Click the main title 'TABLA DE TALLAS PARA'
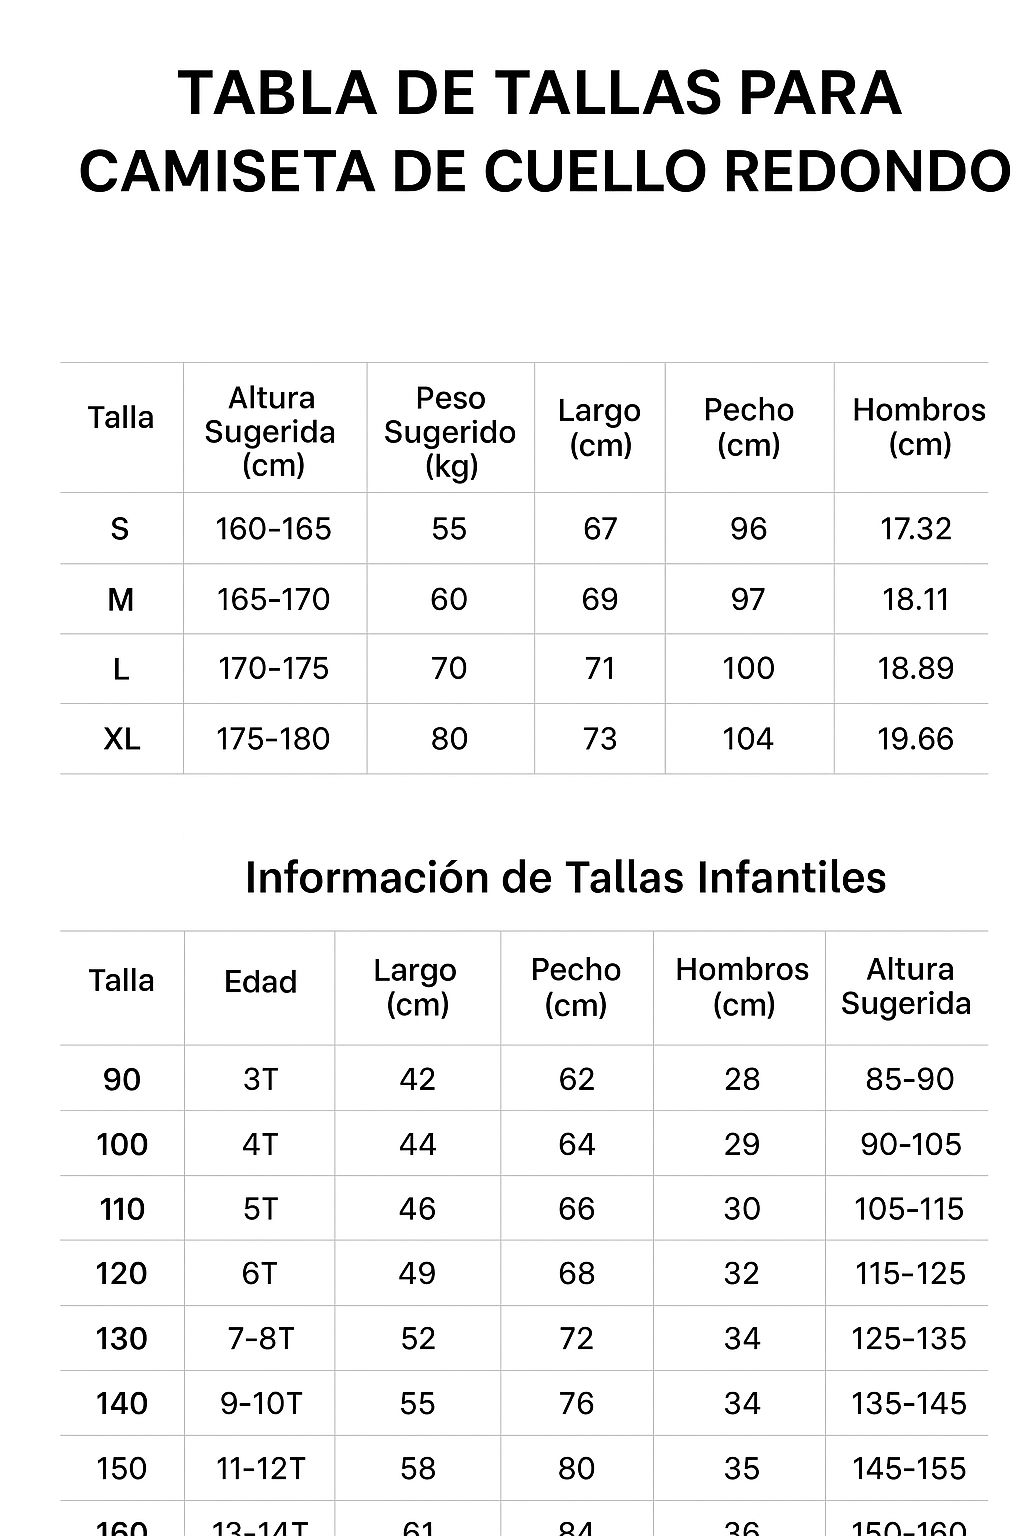This screenshot has width=1024, height=1536. click(540, 93)
